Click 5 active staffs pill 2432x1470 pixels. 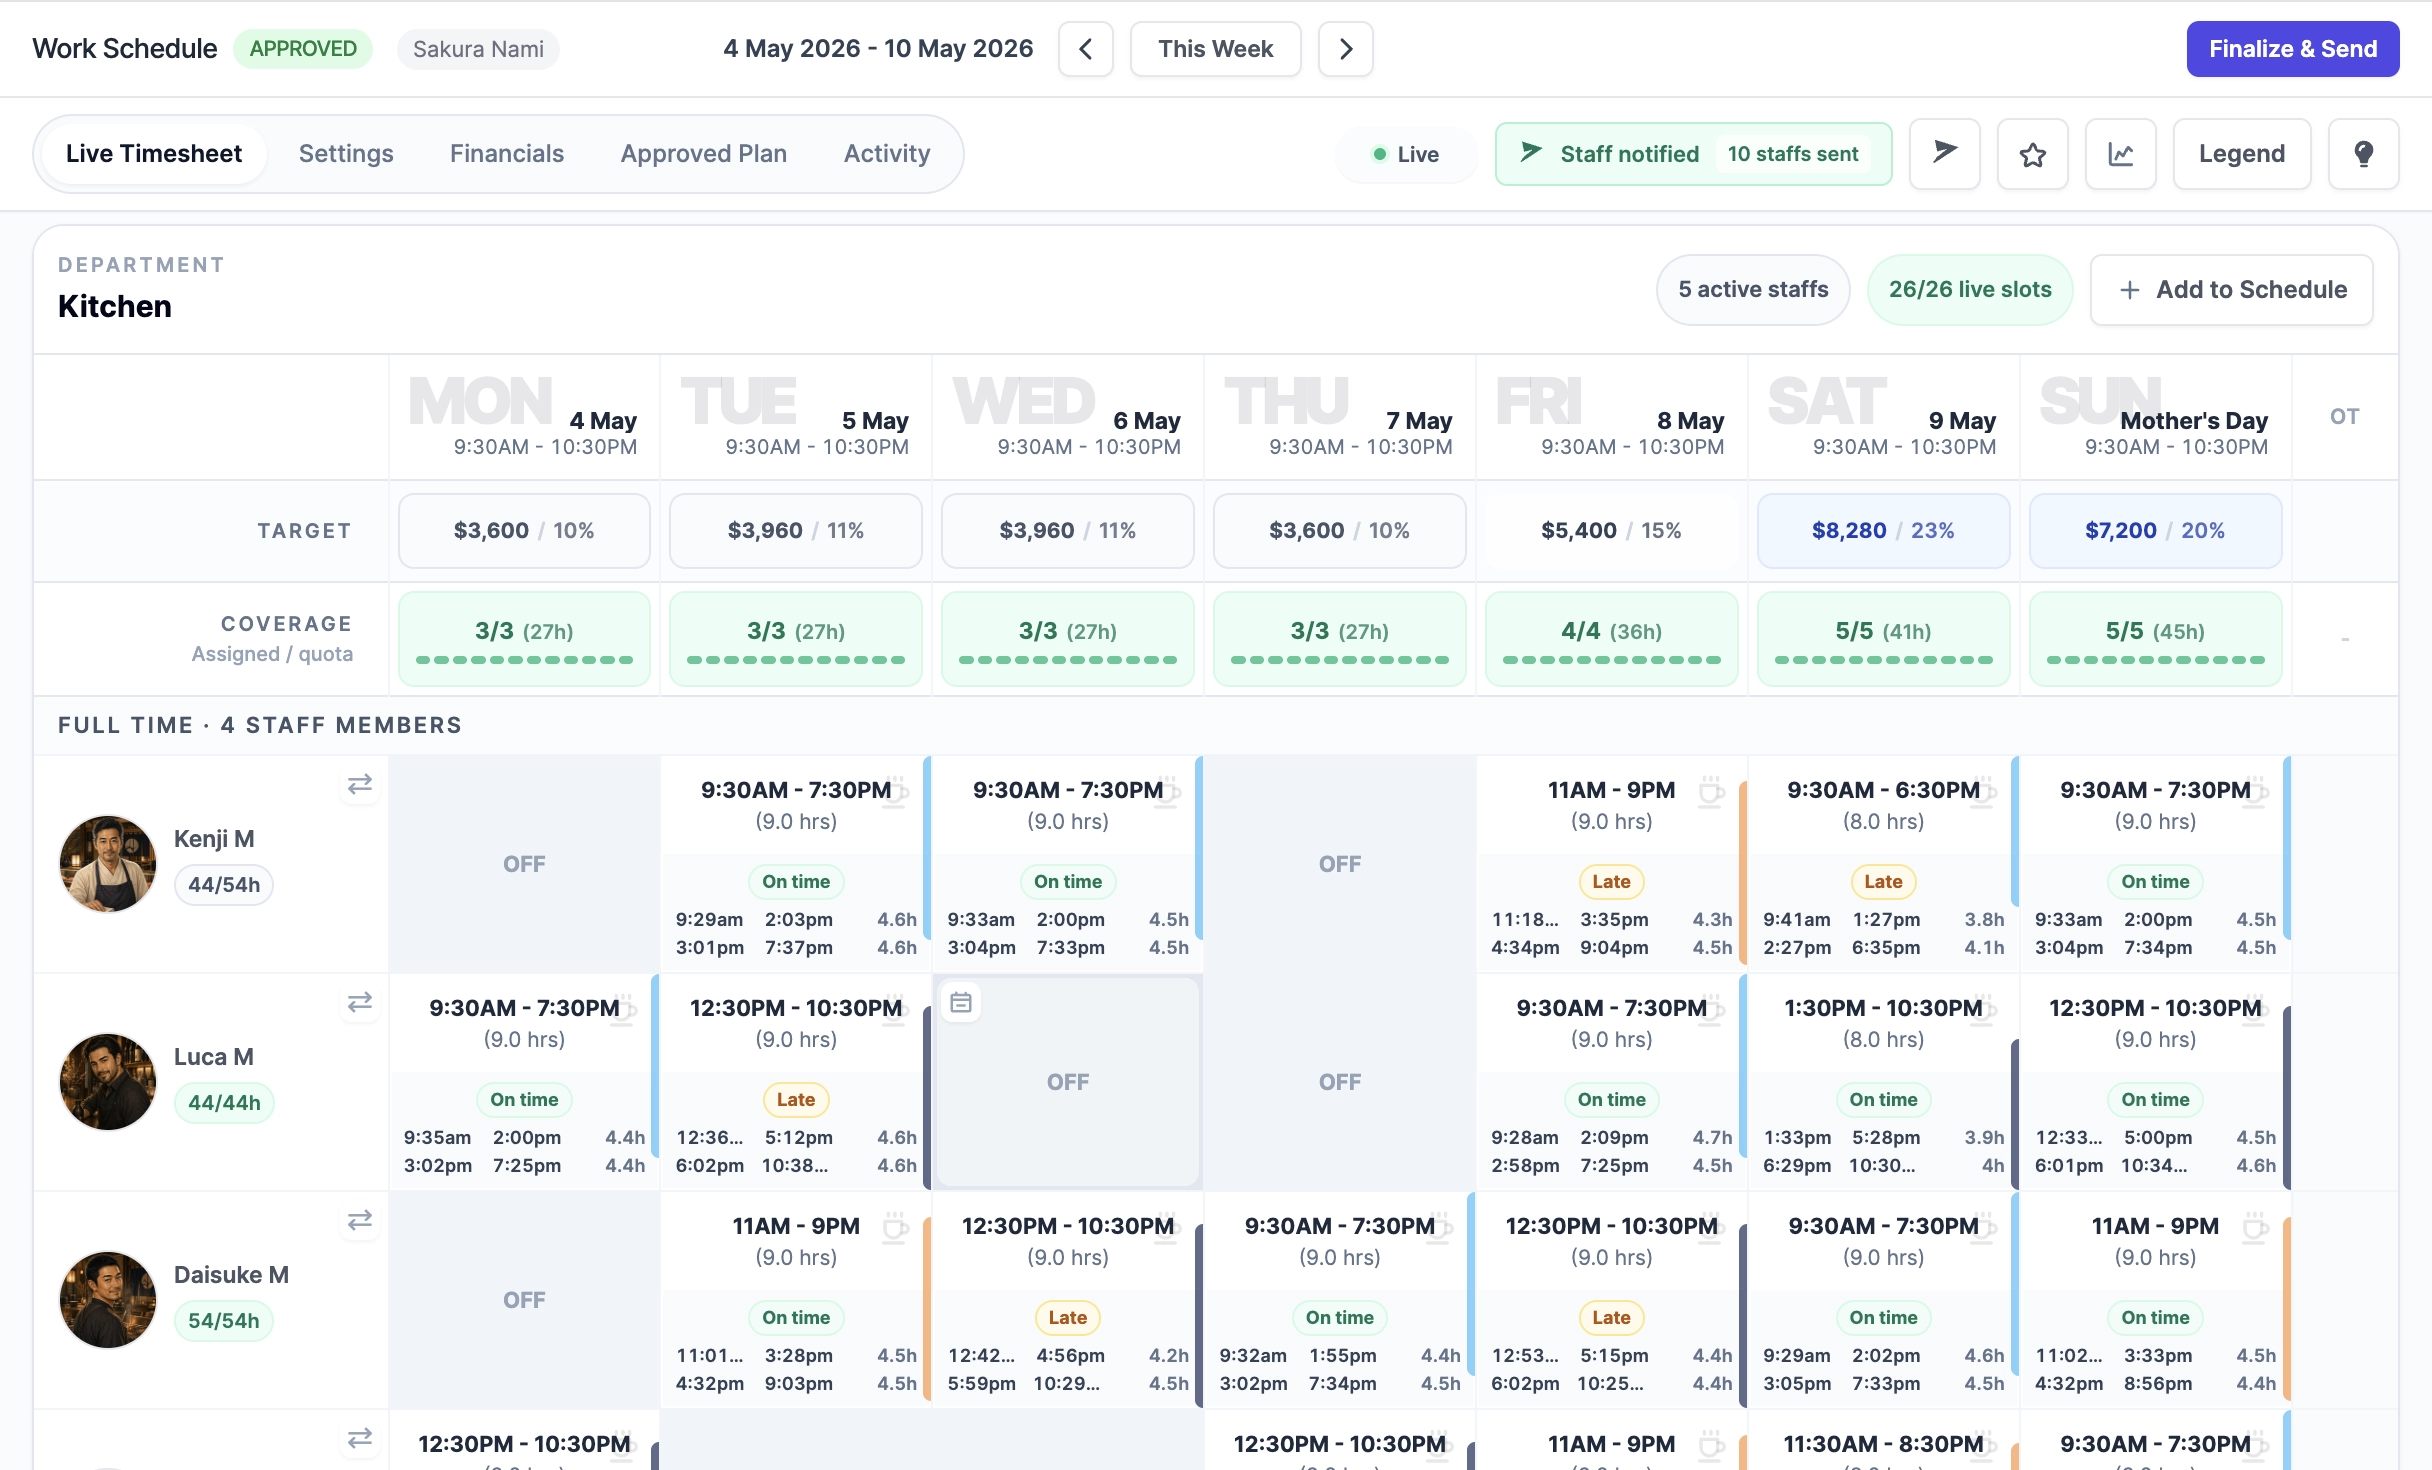tap(1753, 290)
